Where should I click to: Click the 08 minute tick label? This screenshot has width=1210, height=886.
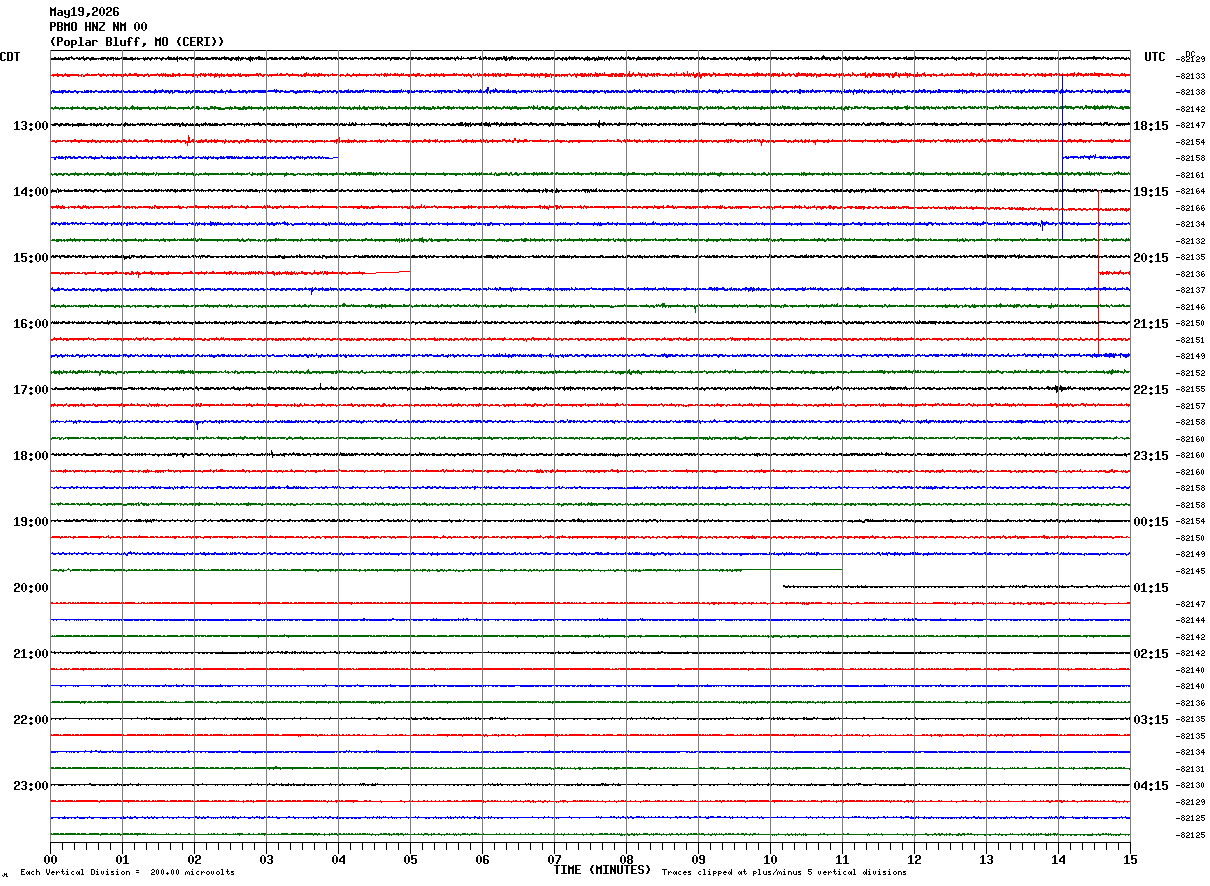point(626,860)
